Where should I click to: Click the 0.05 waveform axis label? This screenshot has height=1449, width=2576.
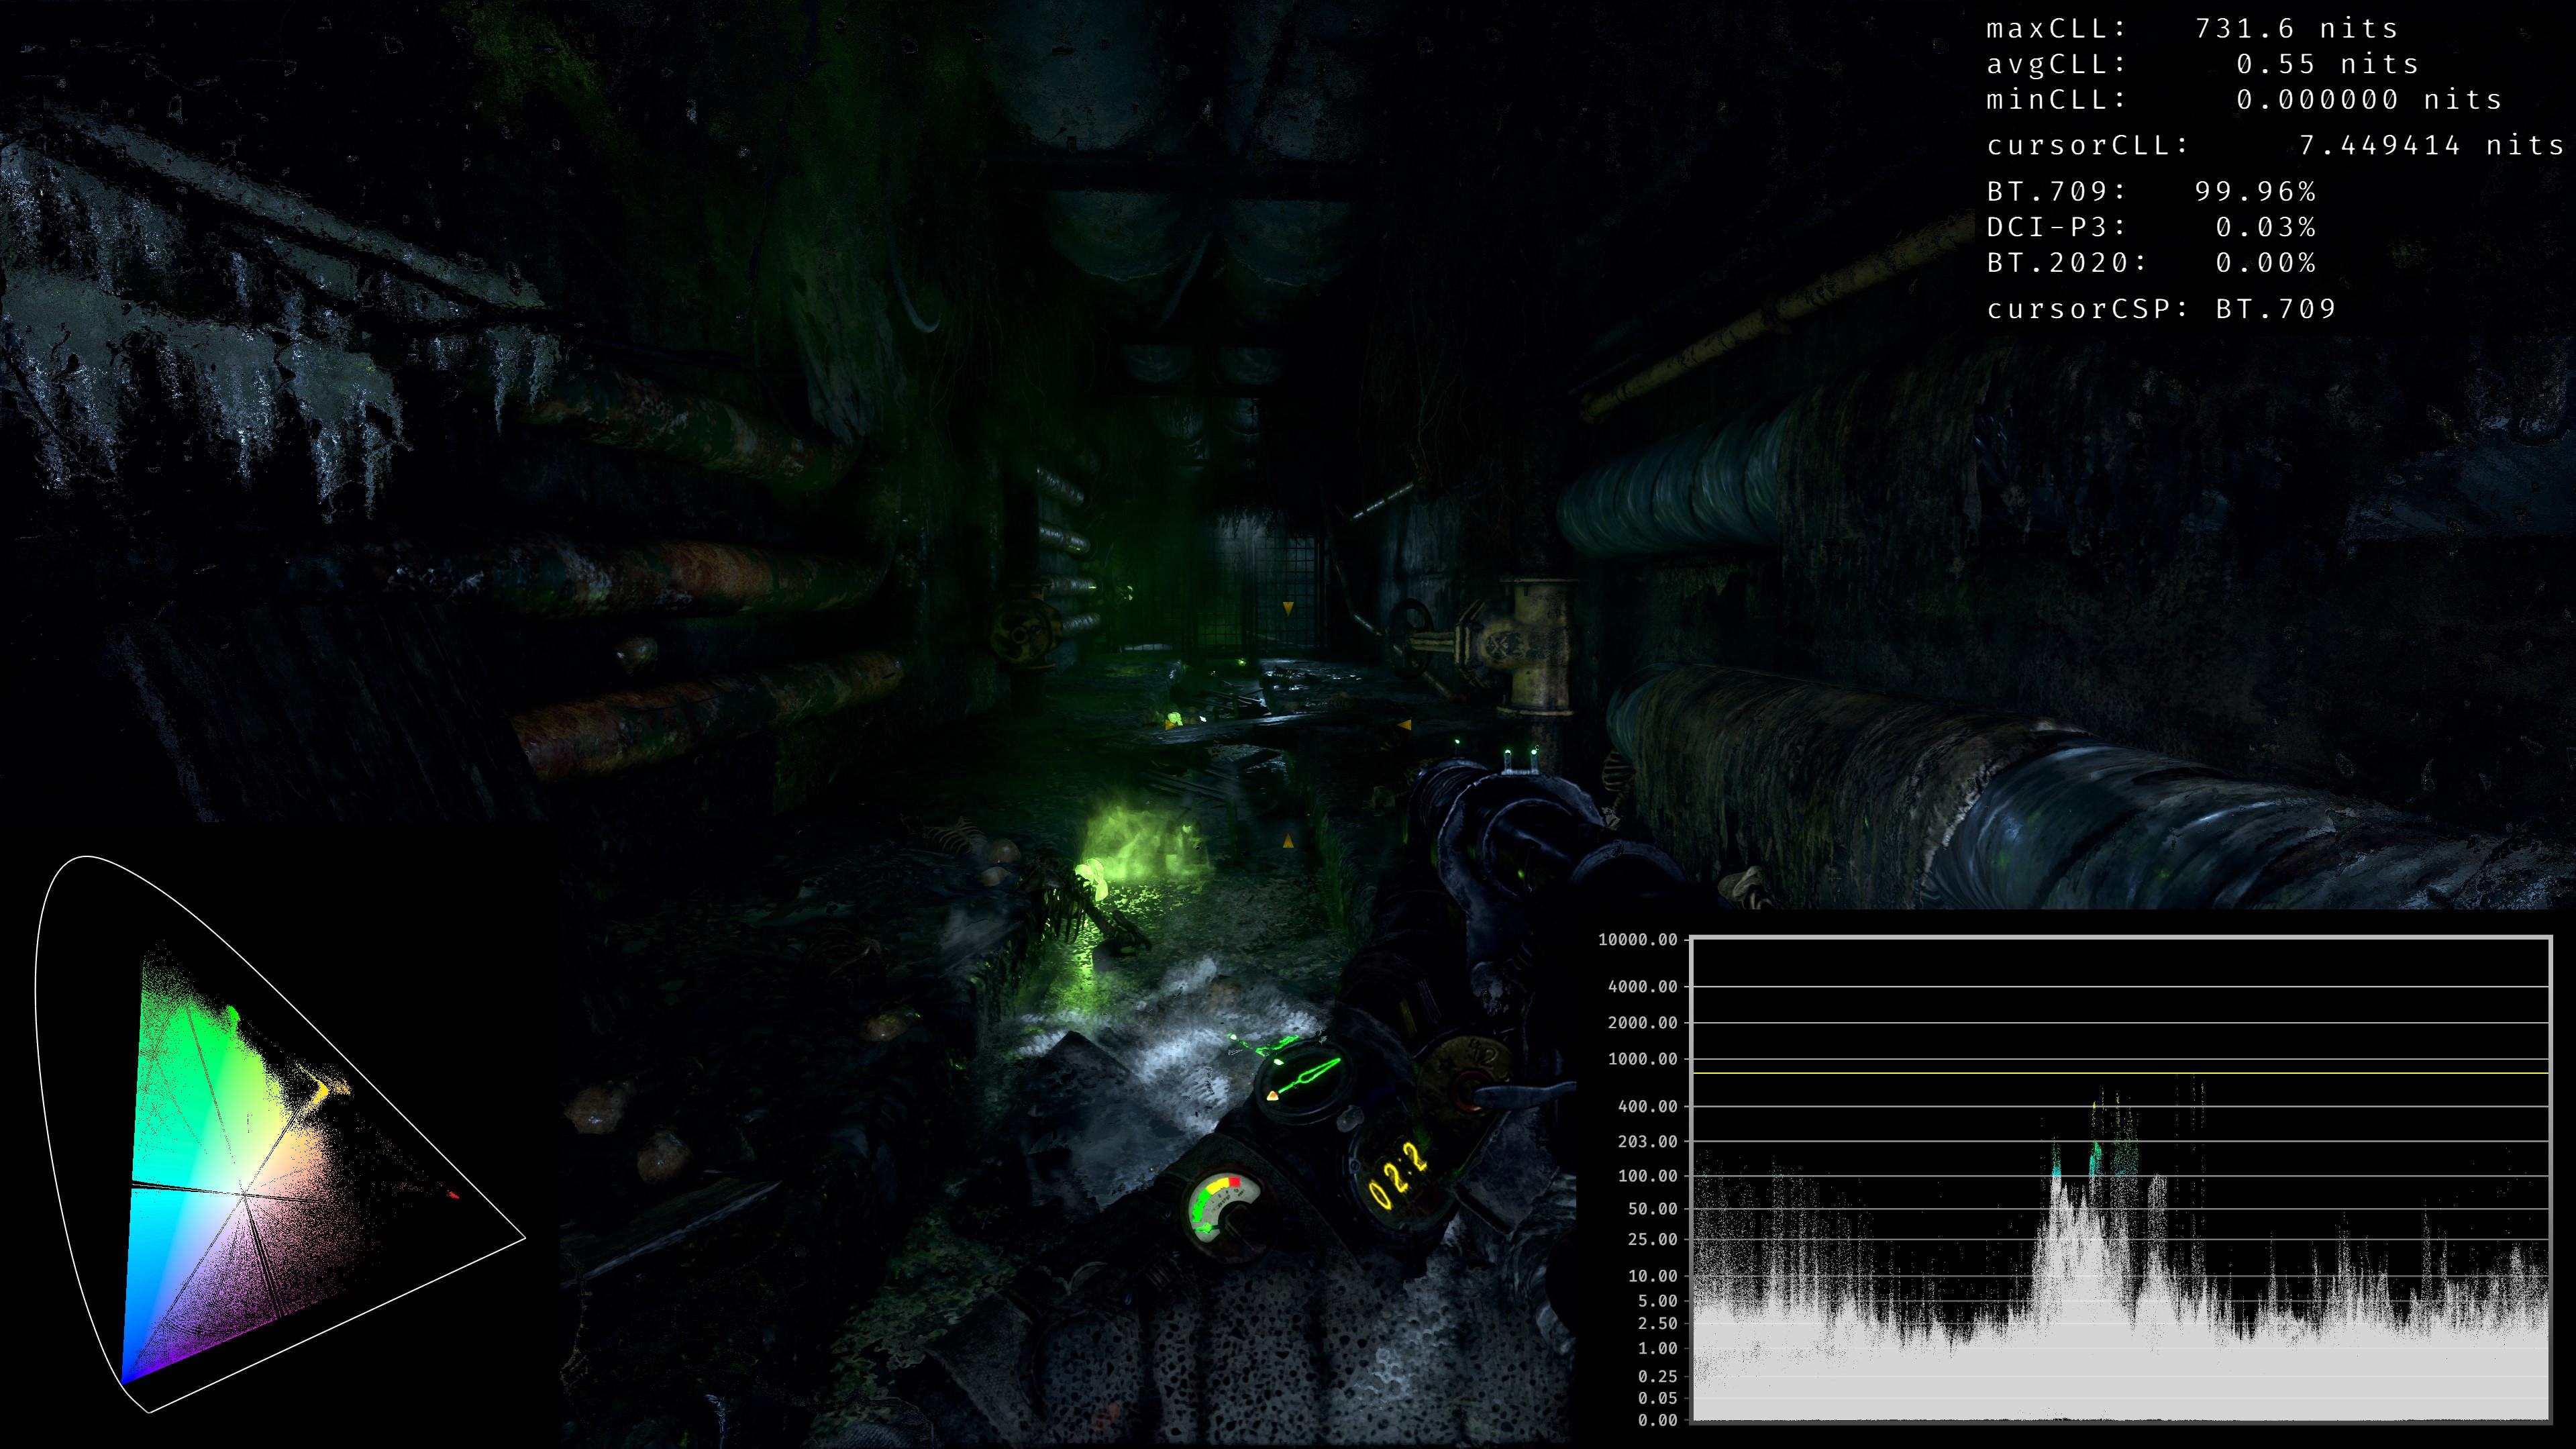(x=1657, y=1398)
